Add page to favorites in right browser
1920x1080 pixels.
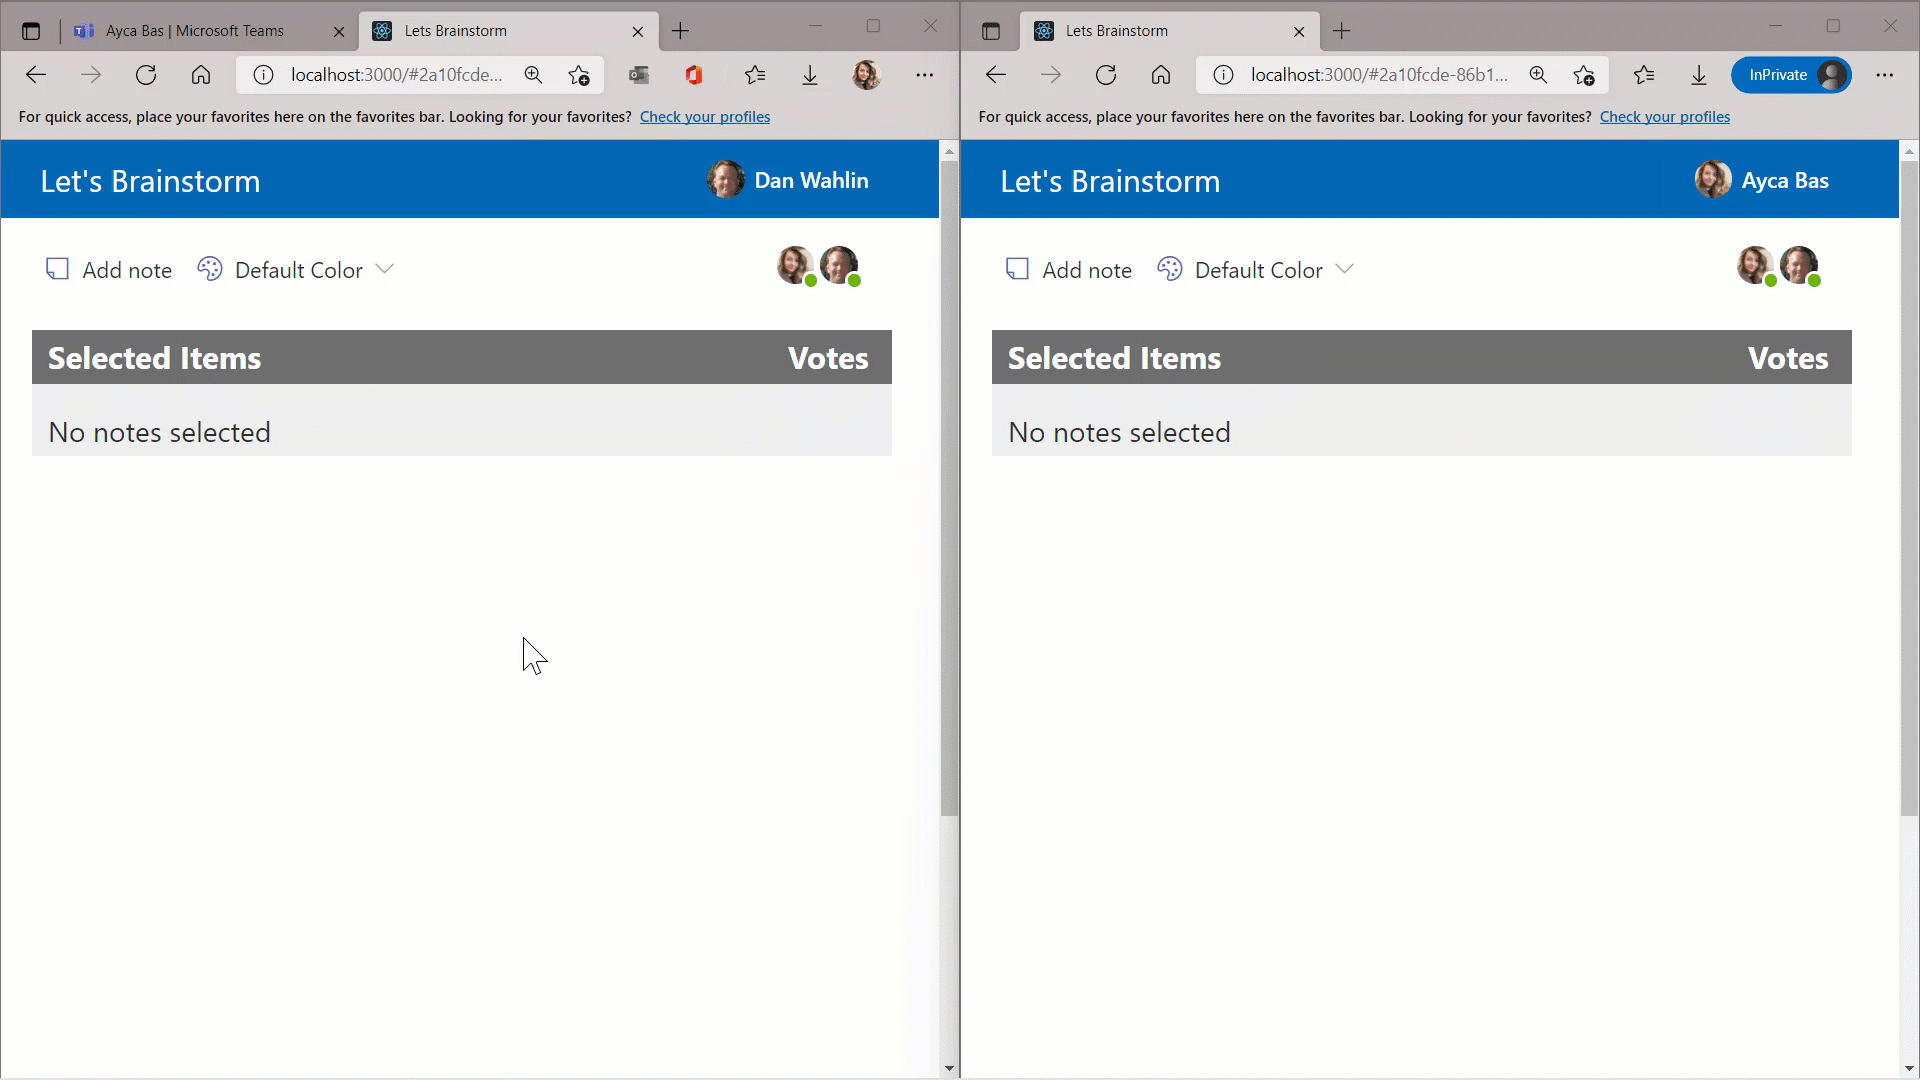1583,75
